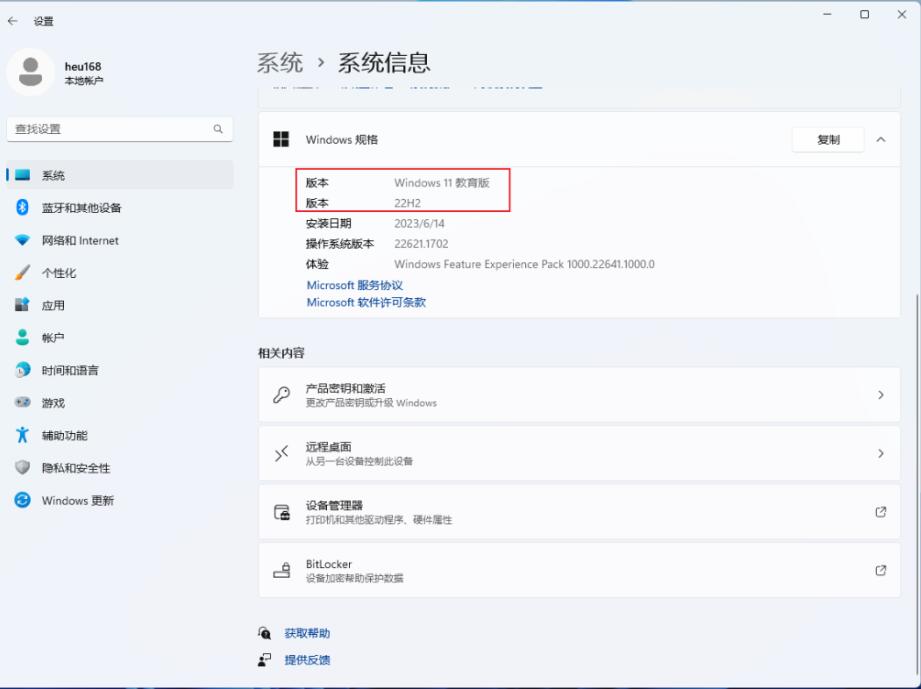Screen dimensions: 921x689
Task: Click the 22621.1702 OS build value
Action: [421, 244]
